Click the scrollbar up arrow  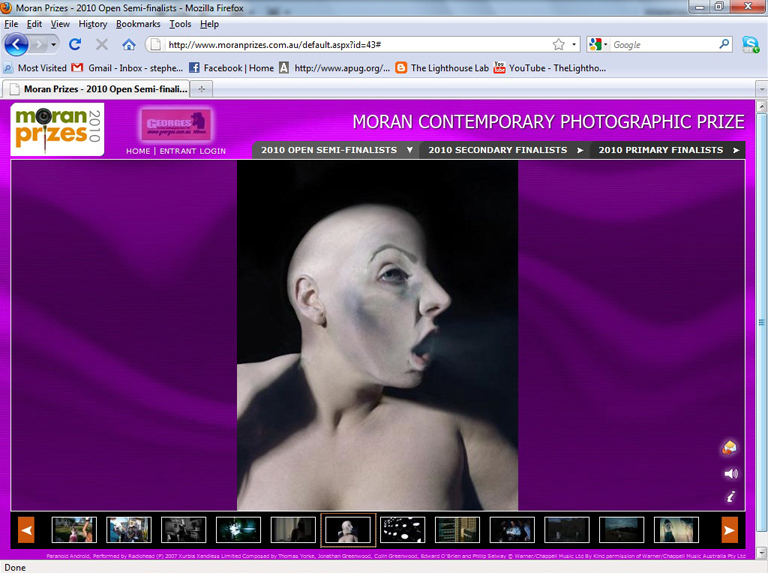761,106
